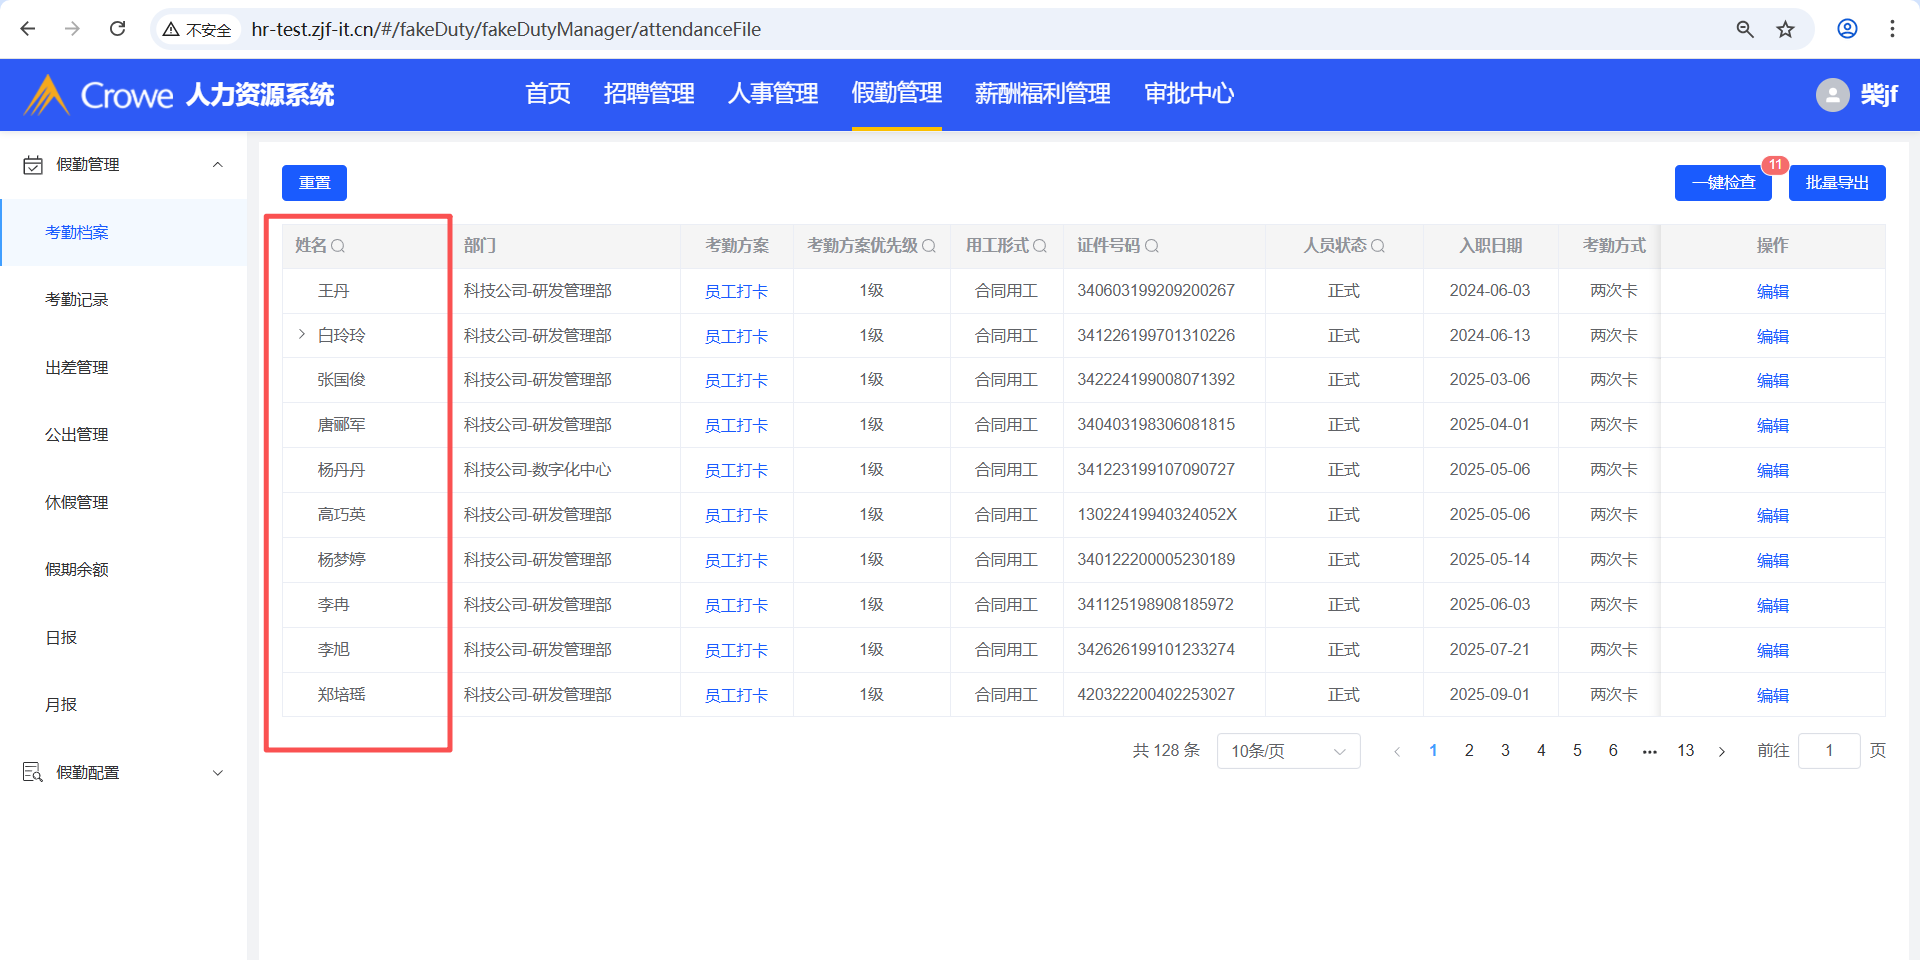Click 编辑 link in 王丹's row
This screenshot has width=1920, height=960.
[x=1772, y=291]
